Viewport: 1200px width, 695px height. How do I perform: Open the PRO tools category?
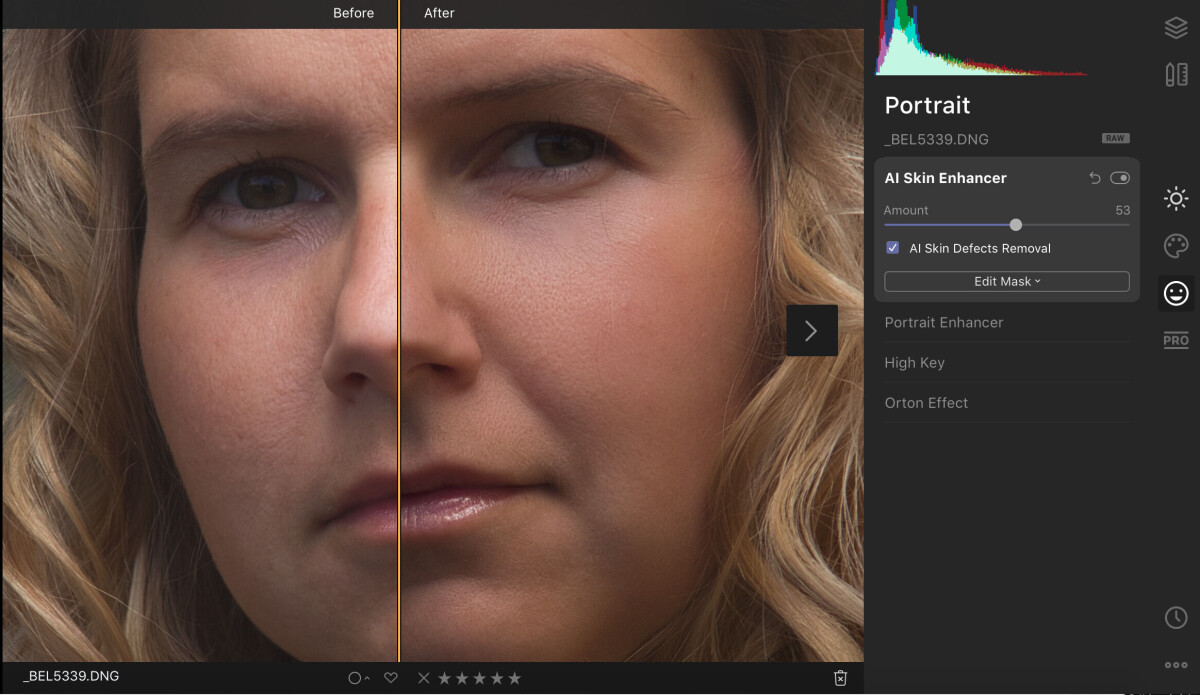click(x=1176, y=340)
